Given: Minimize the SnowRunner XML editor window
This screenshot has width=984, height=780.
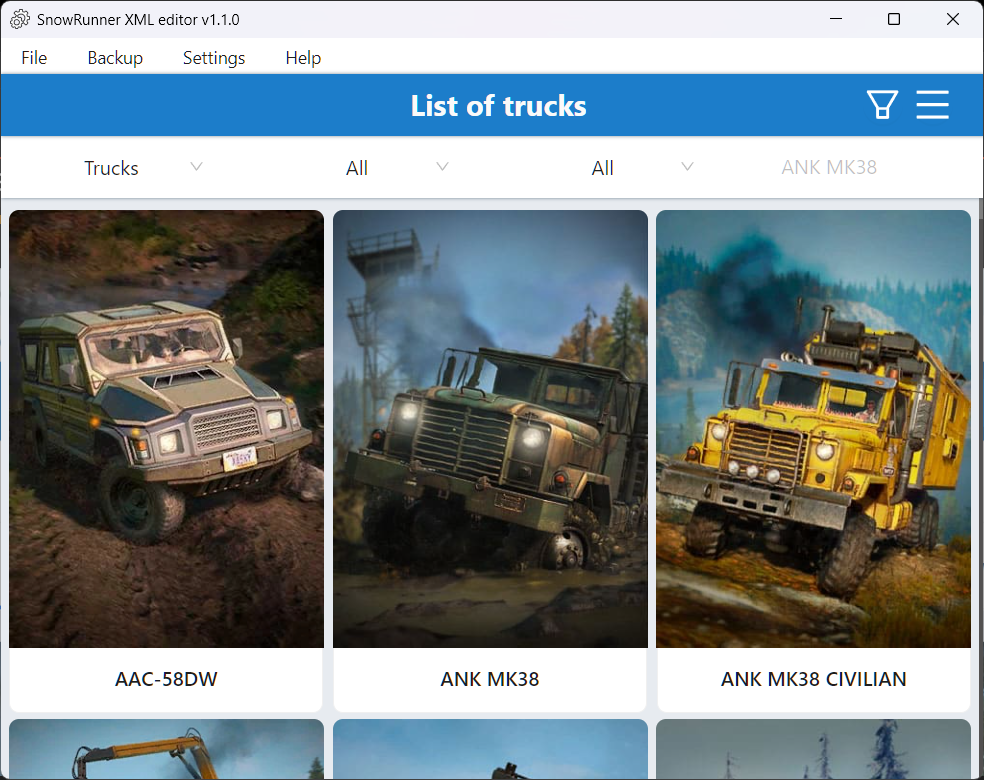Looking at the screenshot, I should tap(835, 19).
